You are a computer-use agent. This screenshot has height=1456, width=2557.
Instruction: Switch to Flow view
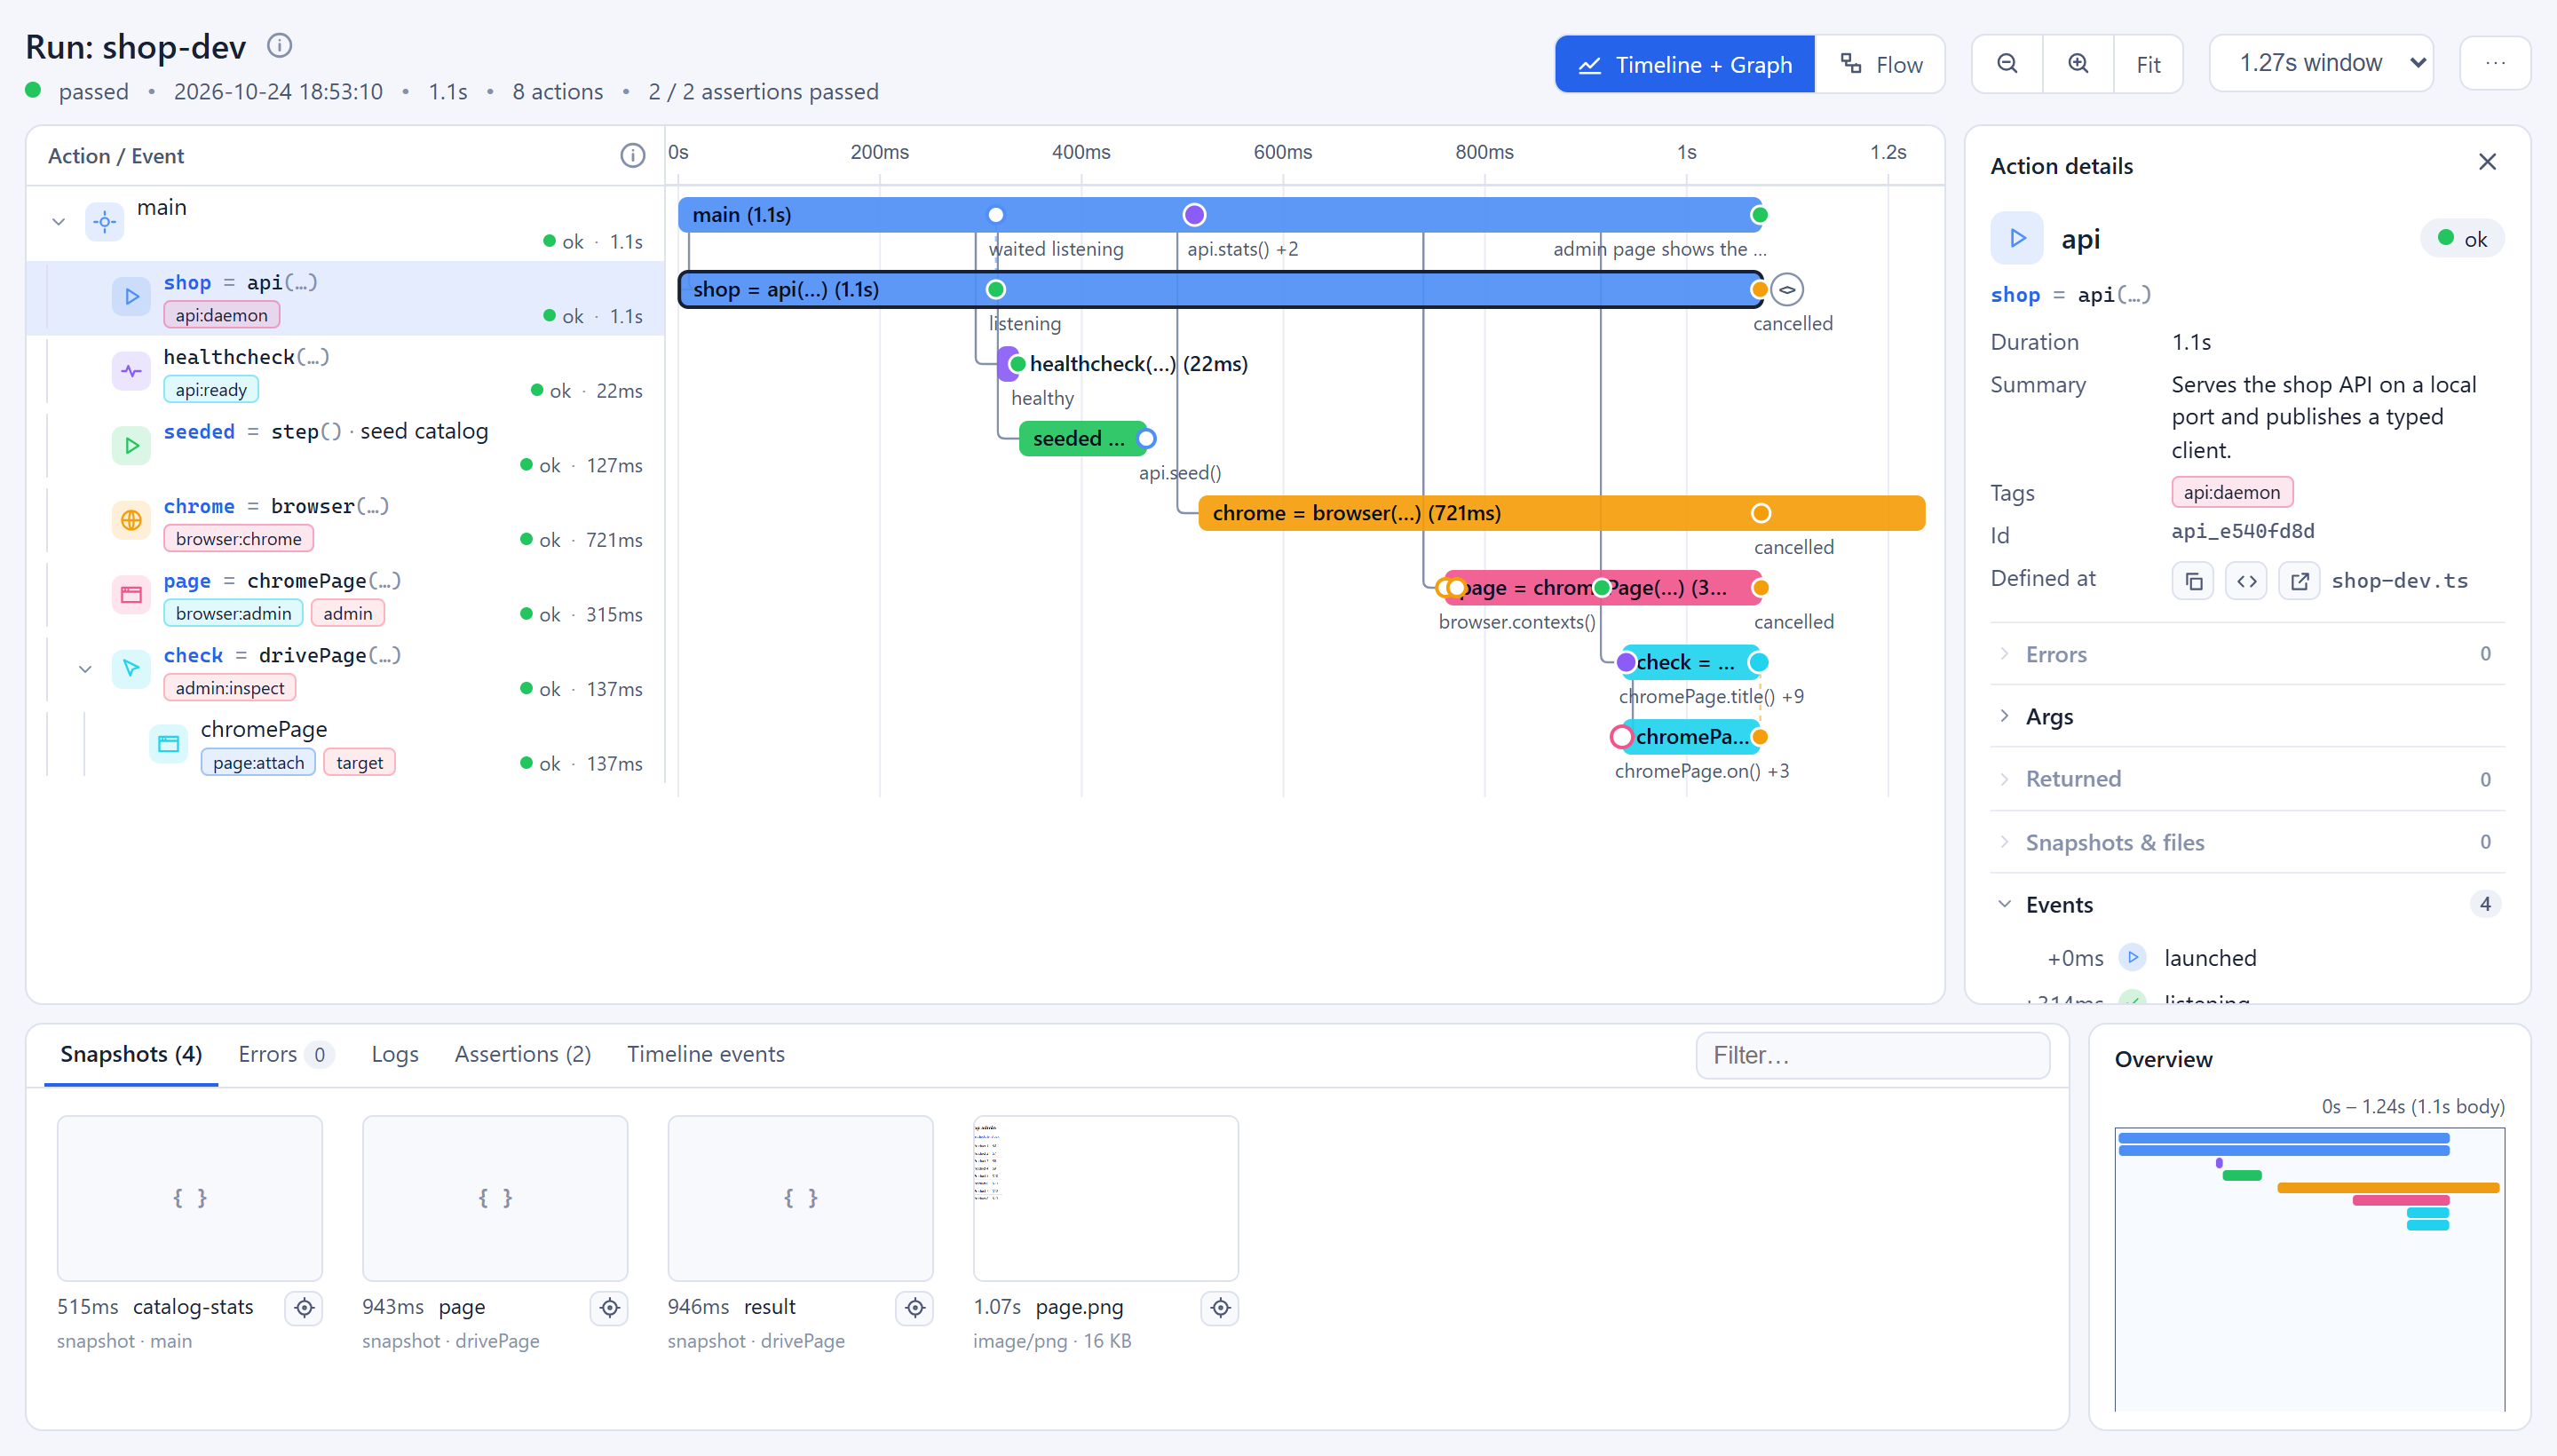point(1880,64)
